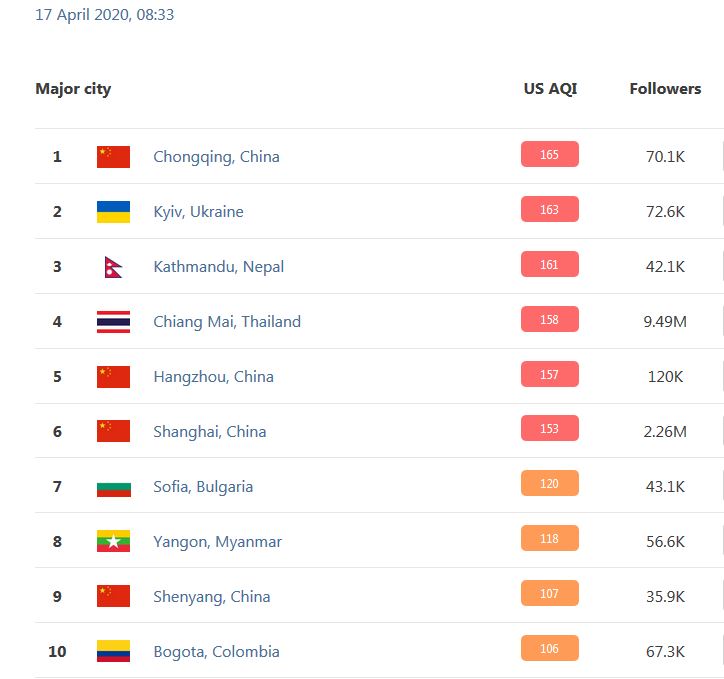Click the China flag beside Shanghai
724x679 pixels.
pyautogui.click(x=113, y=432)
